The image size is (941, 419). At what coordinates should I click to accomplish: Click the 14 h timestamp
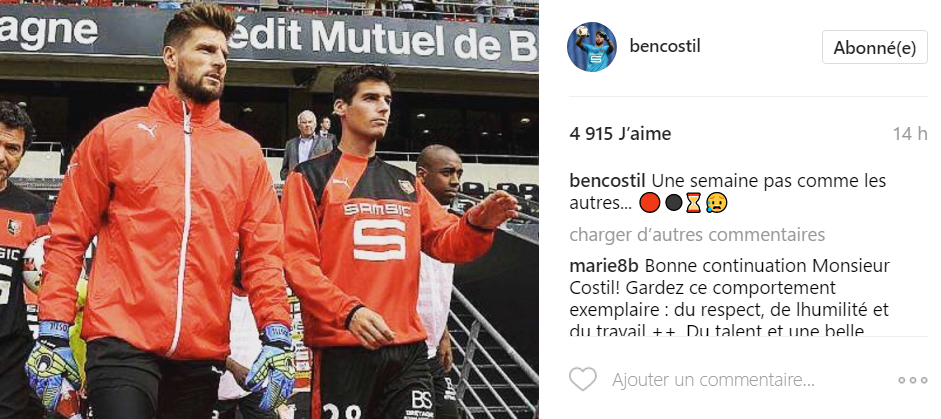[x=910, y=134]
